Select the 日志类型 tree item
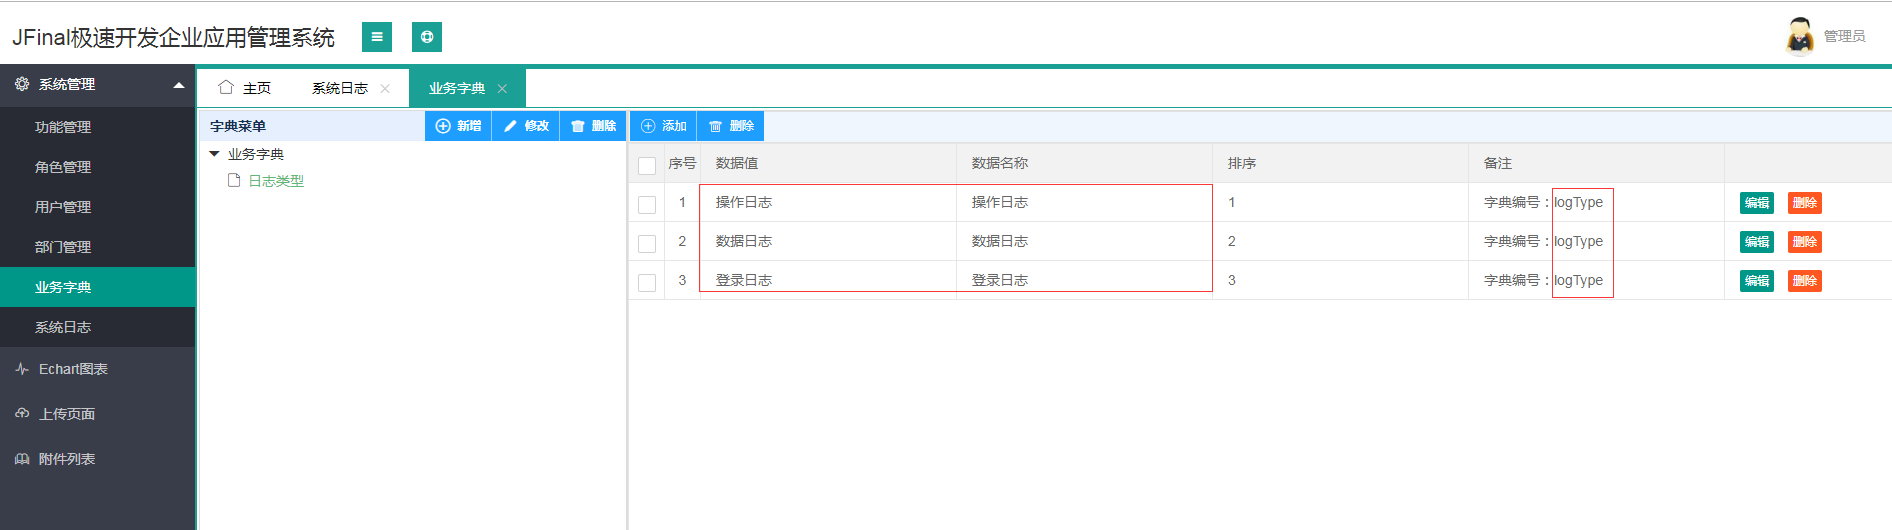The image size is (1892, 530). coord(276,181)
